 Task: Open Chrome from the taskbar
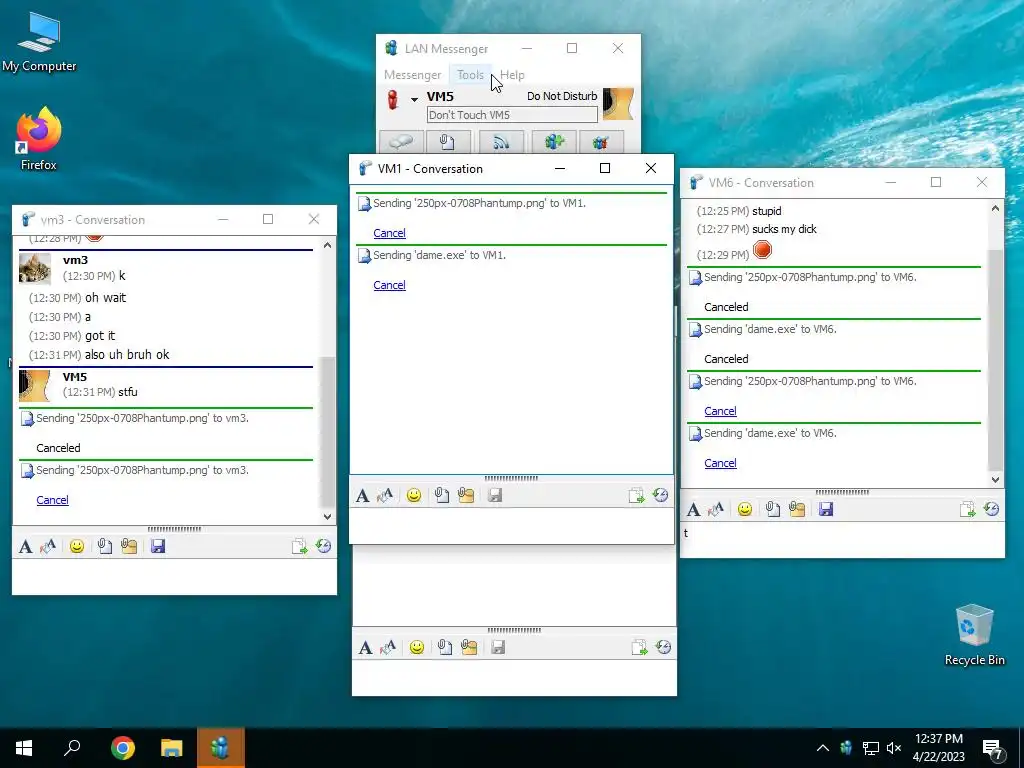tap(122, 748)
